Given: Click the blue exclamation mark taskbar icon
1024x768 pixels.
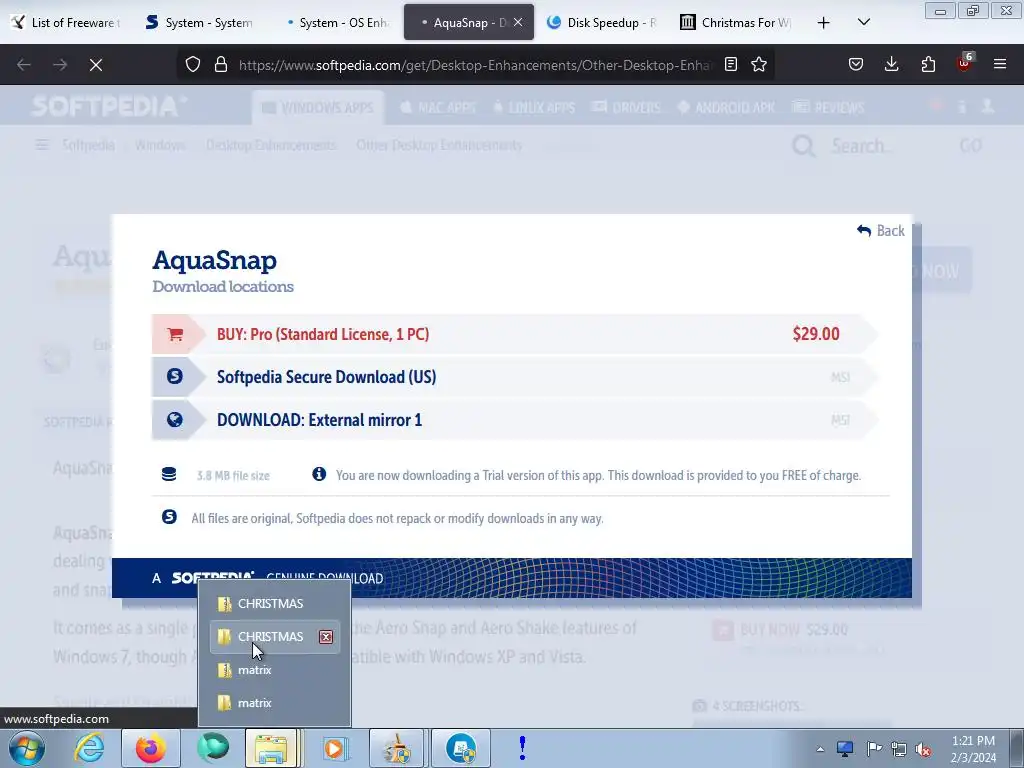Looking at the screenshot, I should pyautogui.click(x=522, y=748).
